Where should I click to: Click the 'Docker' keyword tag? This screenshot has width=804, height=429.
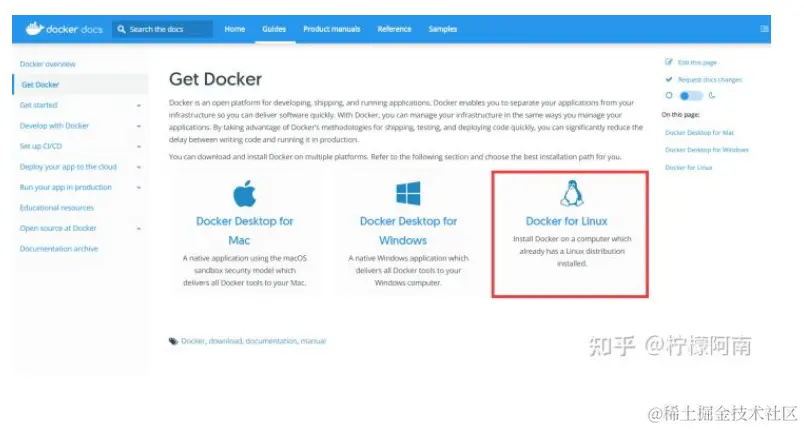pos(193,341)
